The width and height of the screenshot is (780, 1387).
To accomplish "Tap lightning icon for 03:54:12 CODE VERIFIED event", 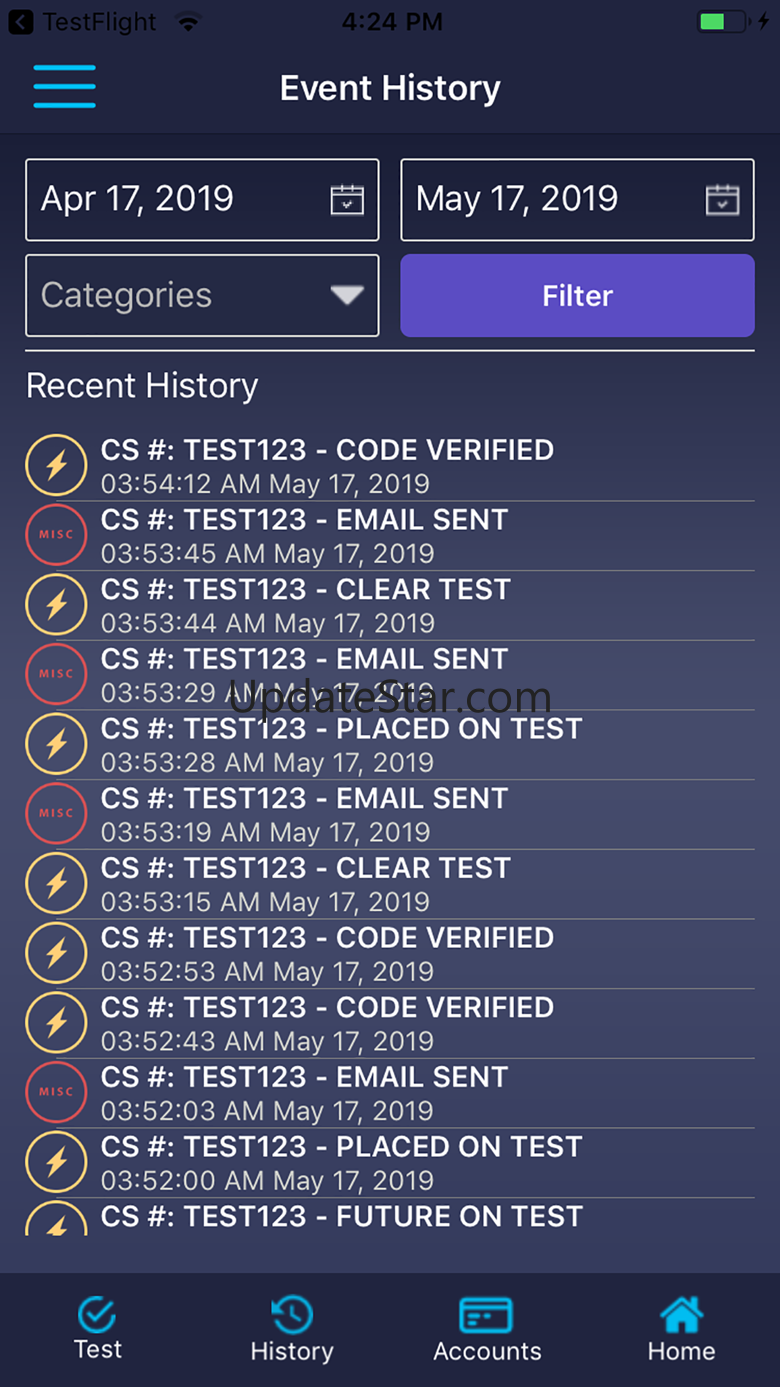I will click(x=56, y=465).
